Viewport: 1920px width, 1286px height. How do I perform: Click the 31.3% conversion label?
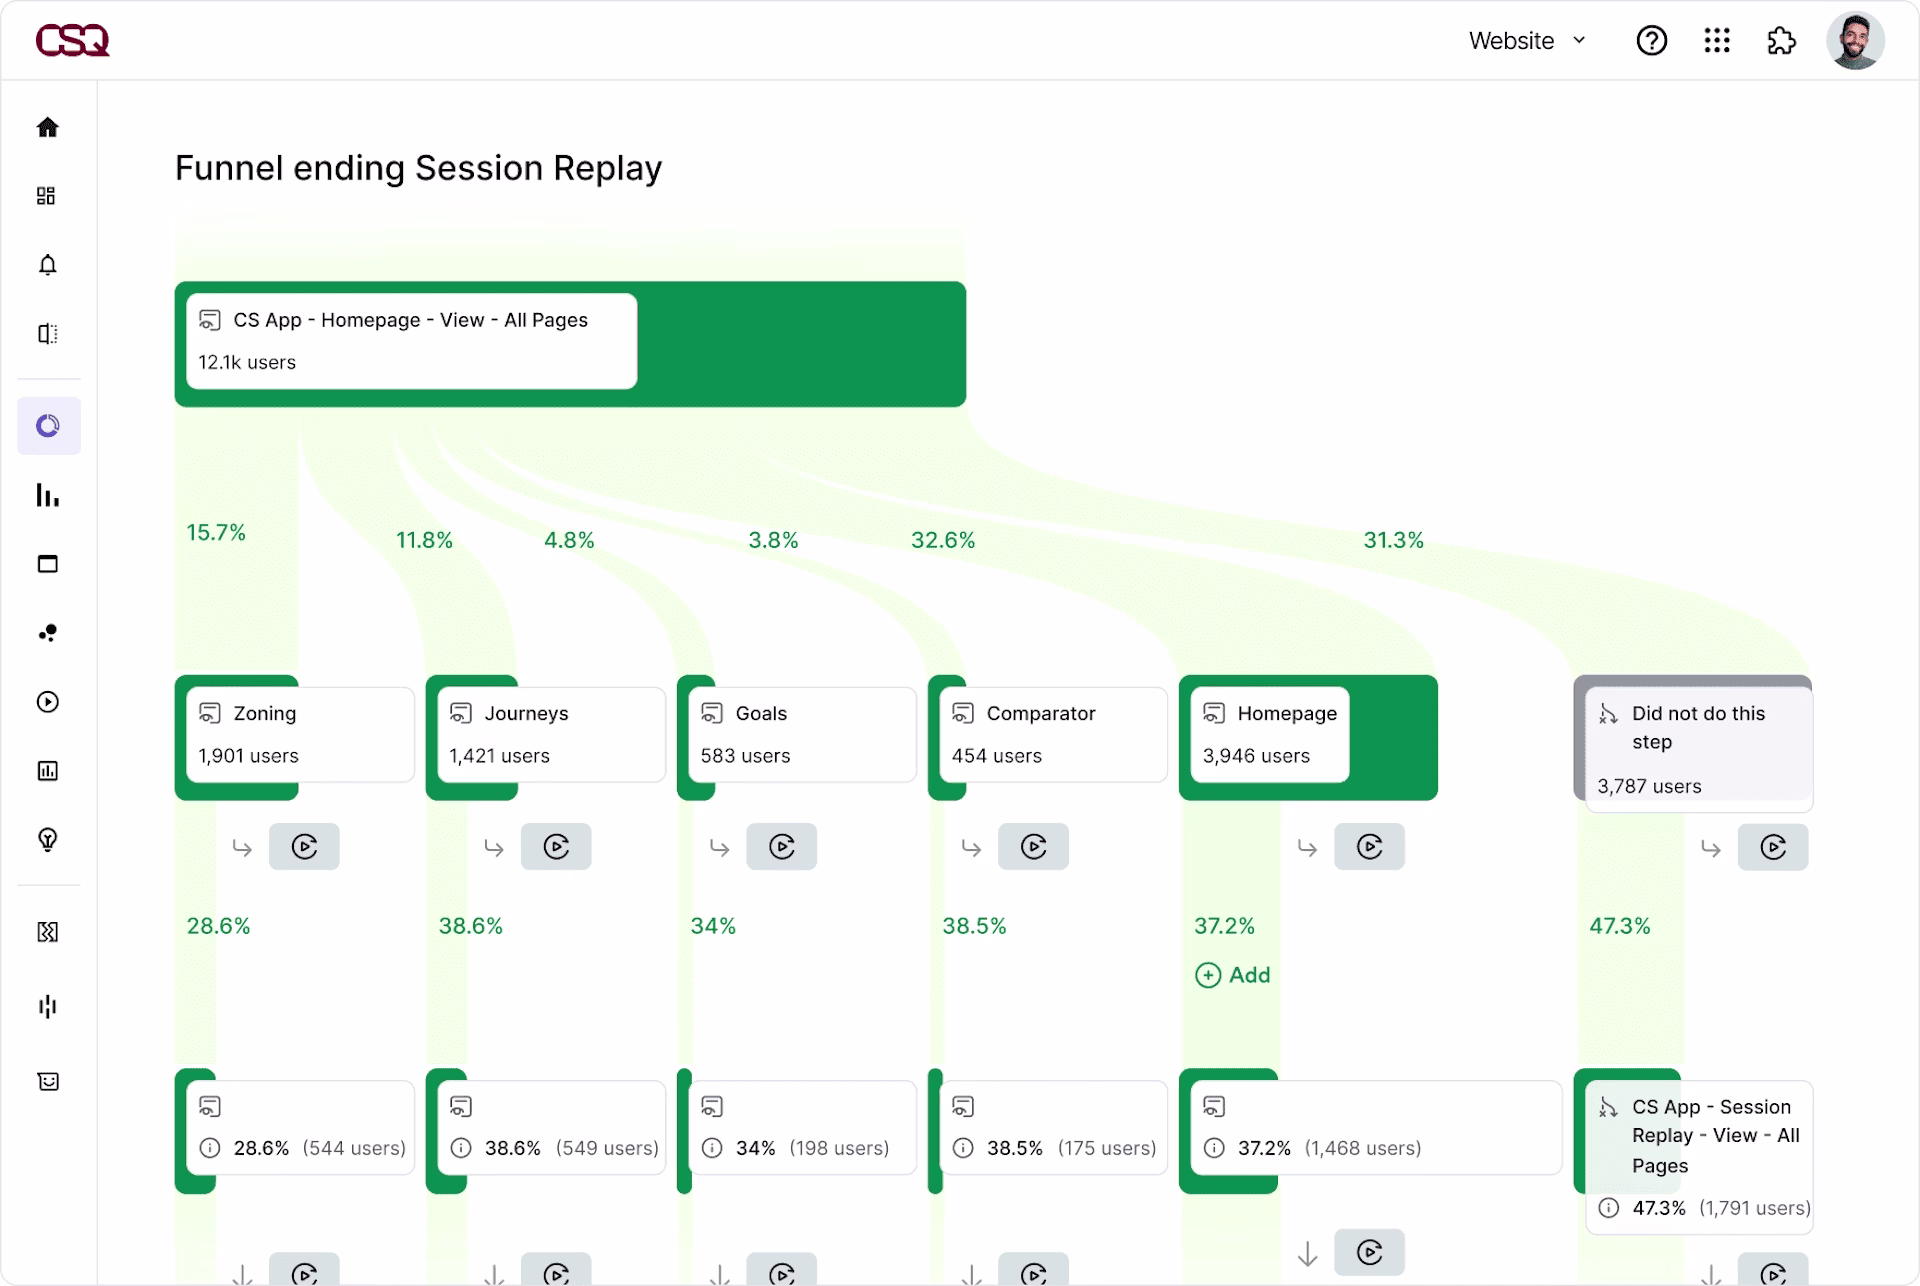click(1394, 540)
